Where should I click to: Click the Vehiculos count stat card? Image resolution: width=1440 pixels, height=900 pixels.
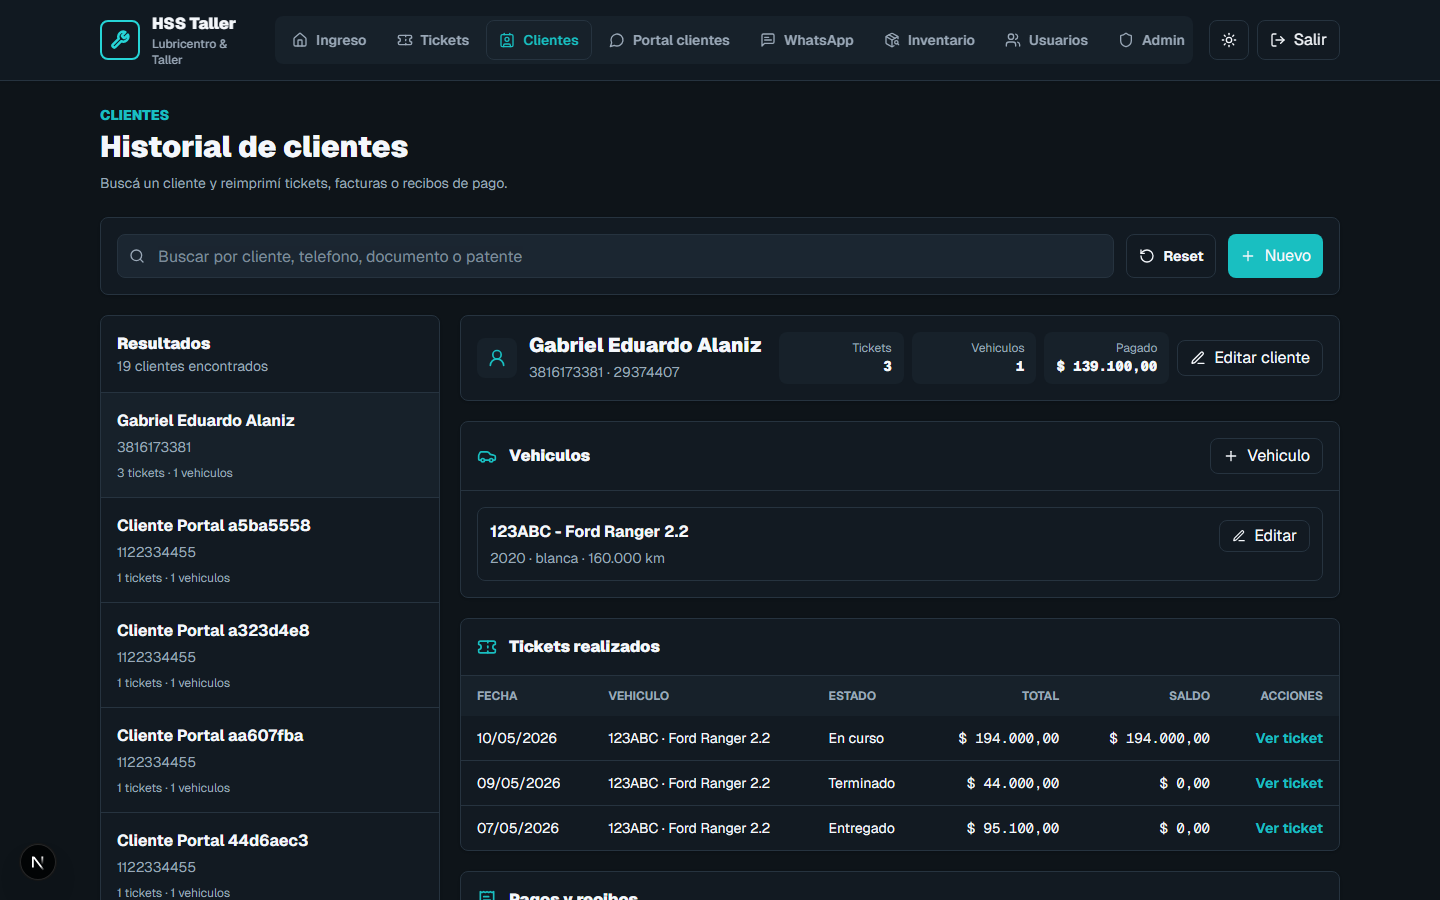[974, 358]
